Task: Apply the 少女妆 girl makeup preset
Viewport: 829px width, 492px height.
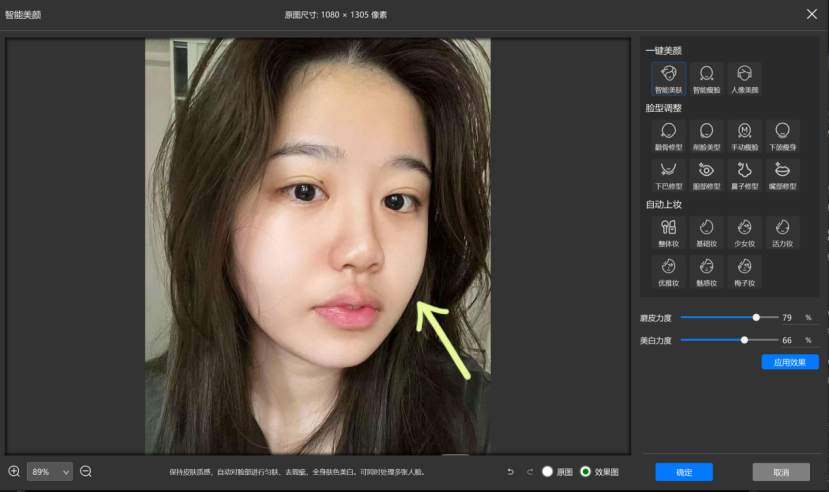Action: 744,233
